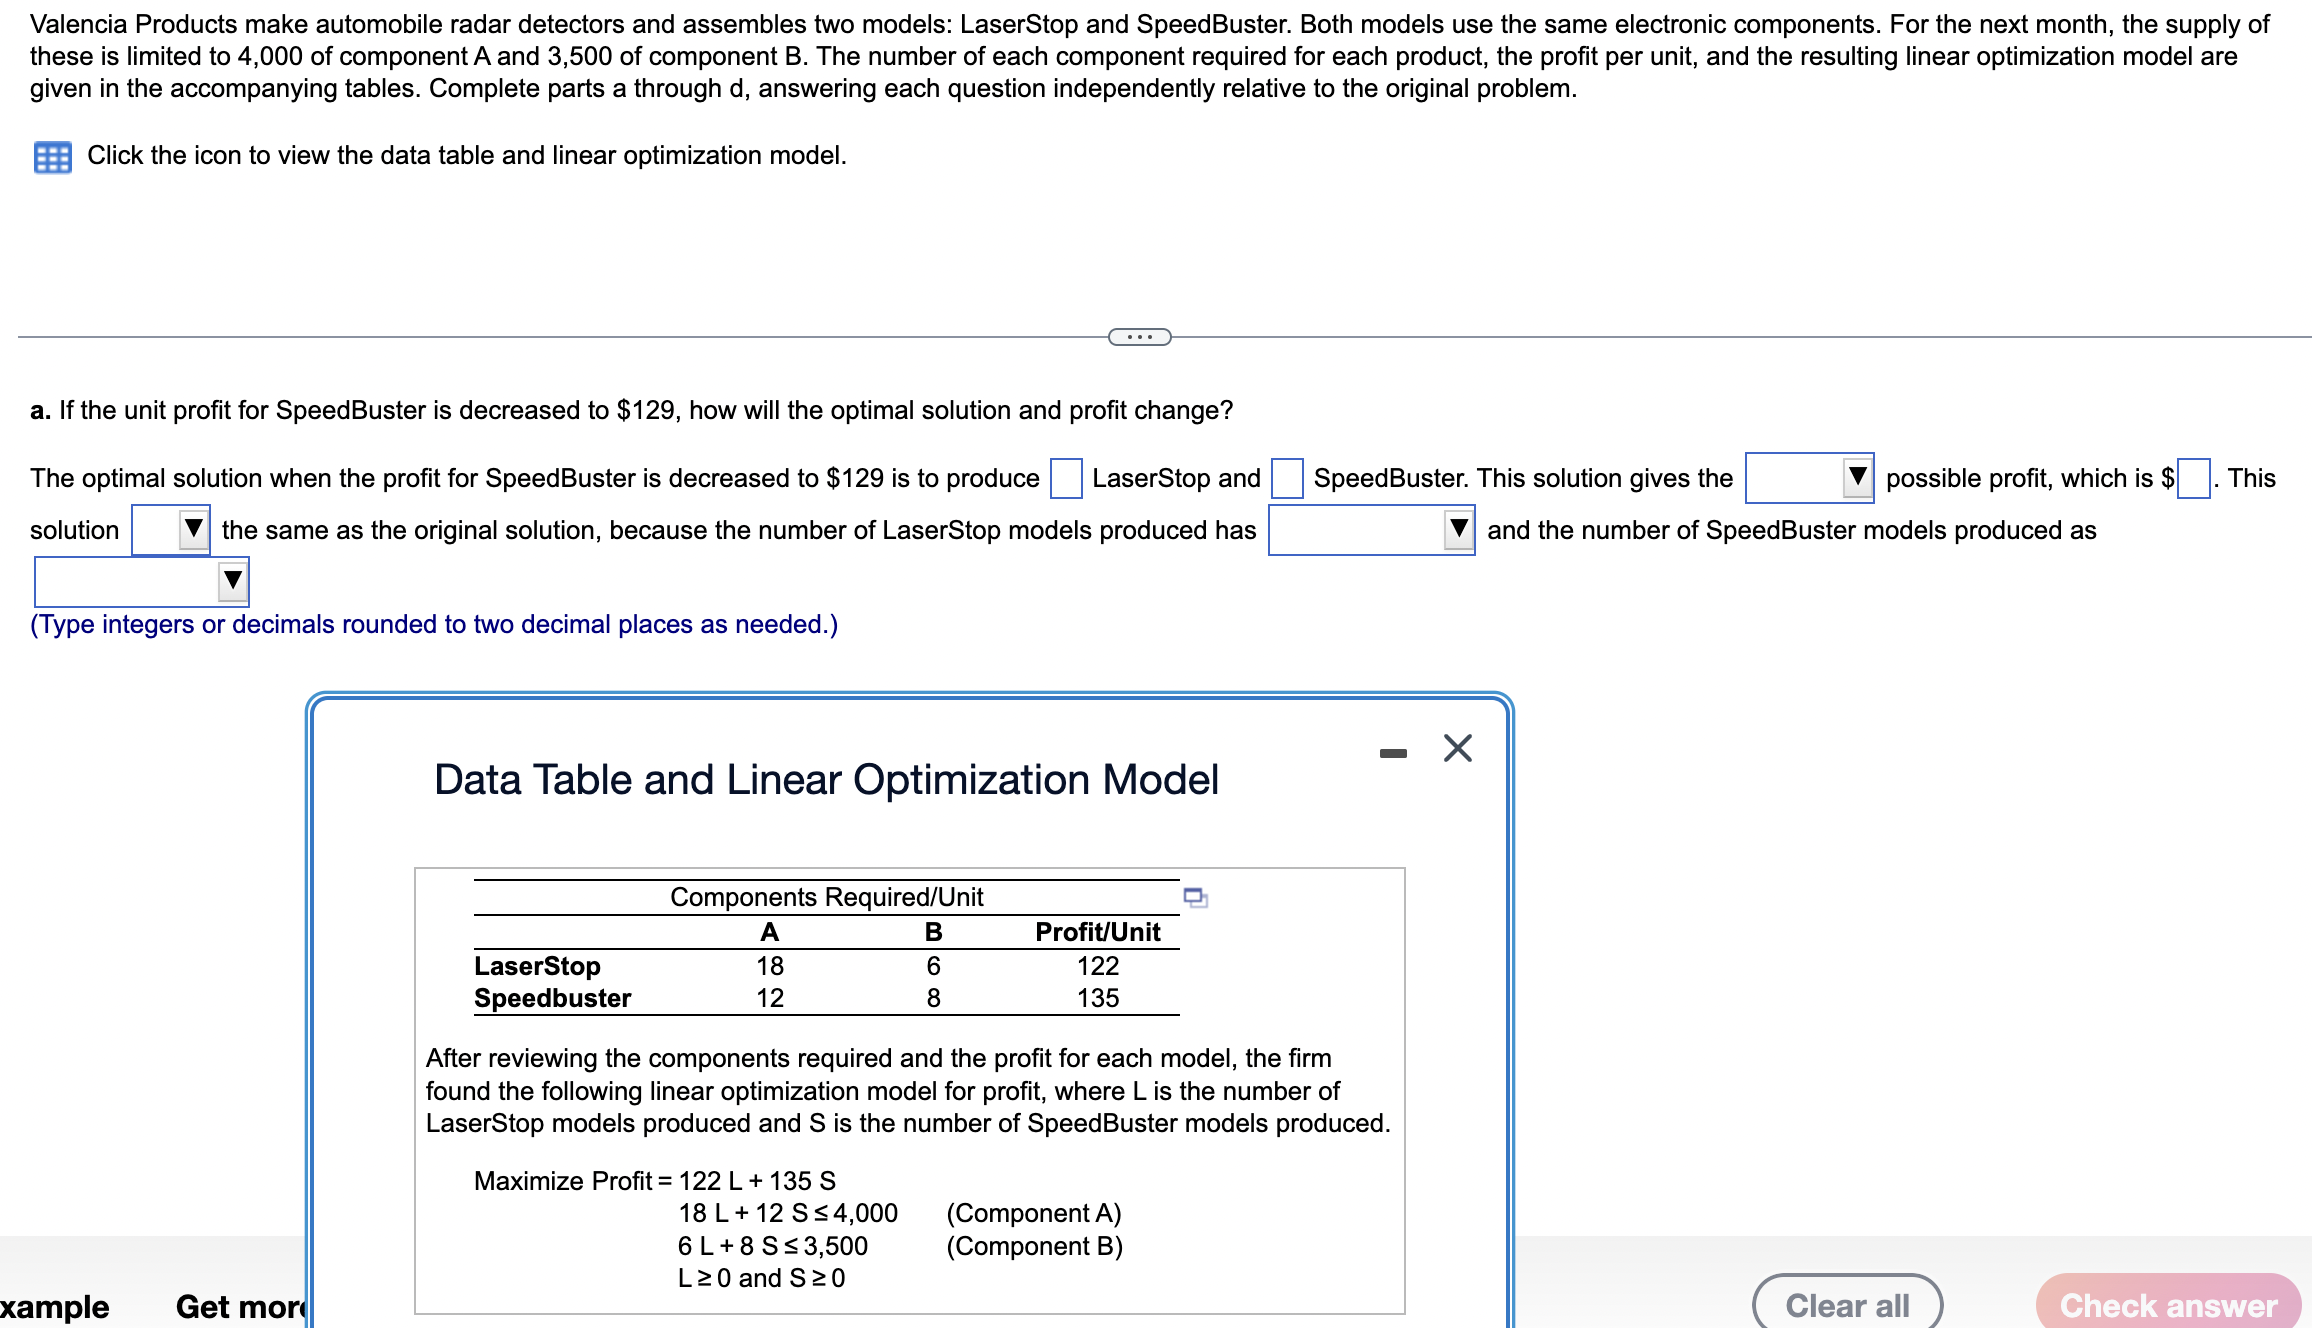The height and width of the screenshot is (1328, 2312).
Task: Click the popup title 'Data Table and Linear Optimization Model'
Action: [x=826, y=780]
